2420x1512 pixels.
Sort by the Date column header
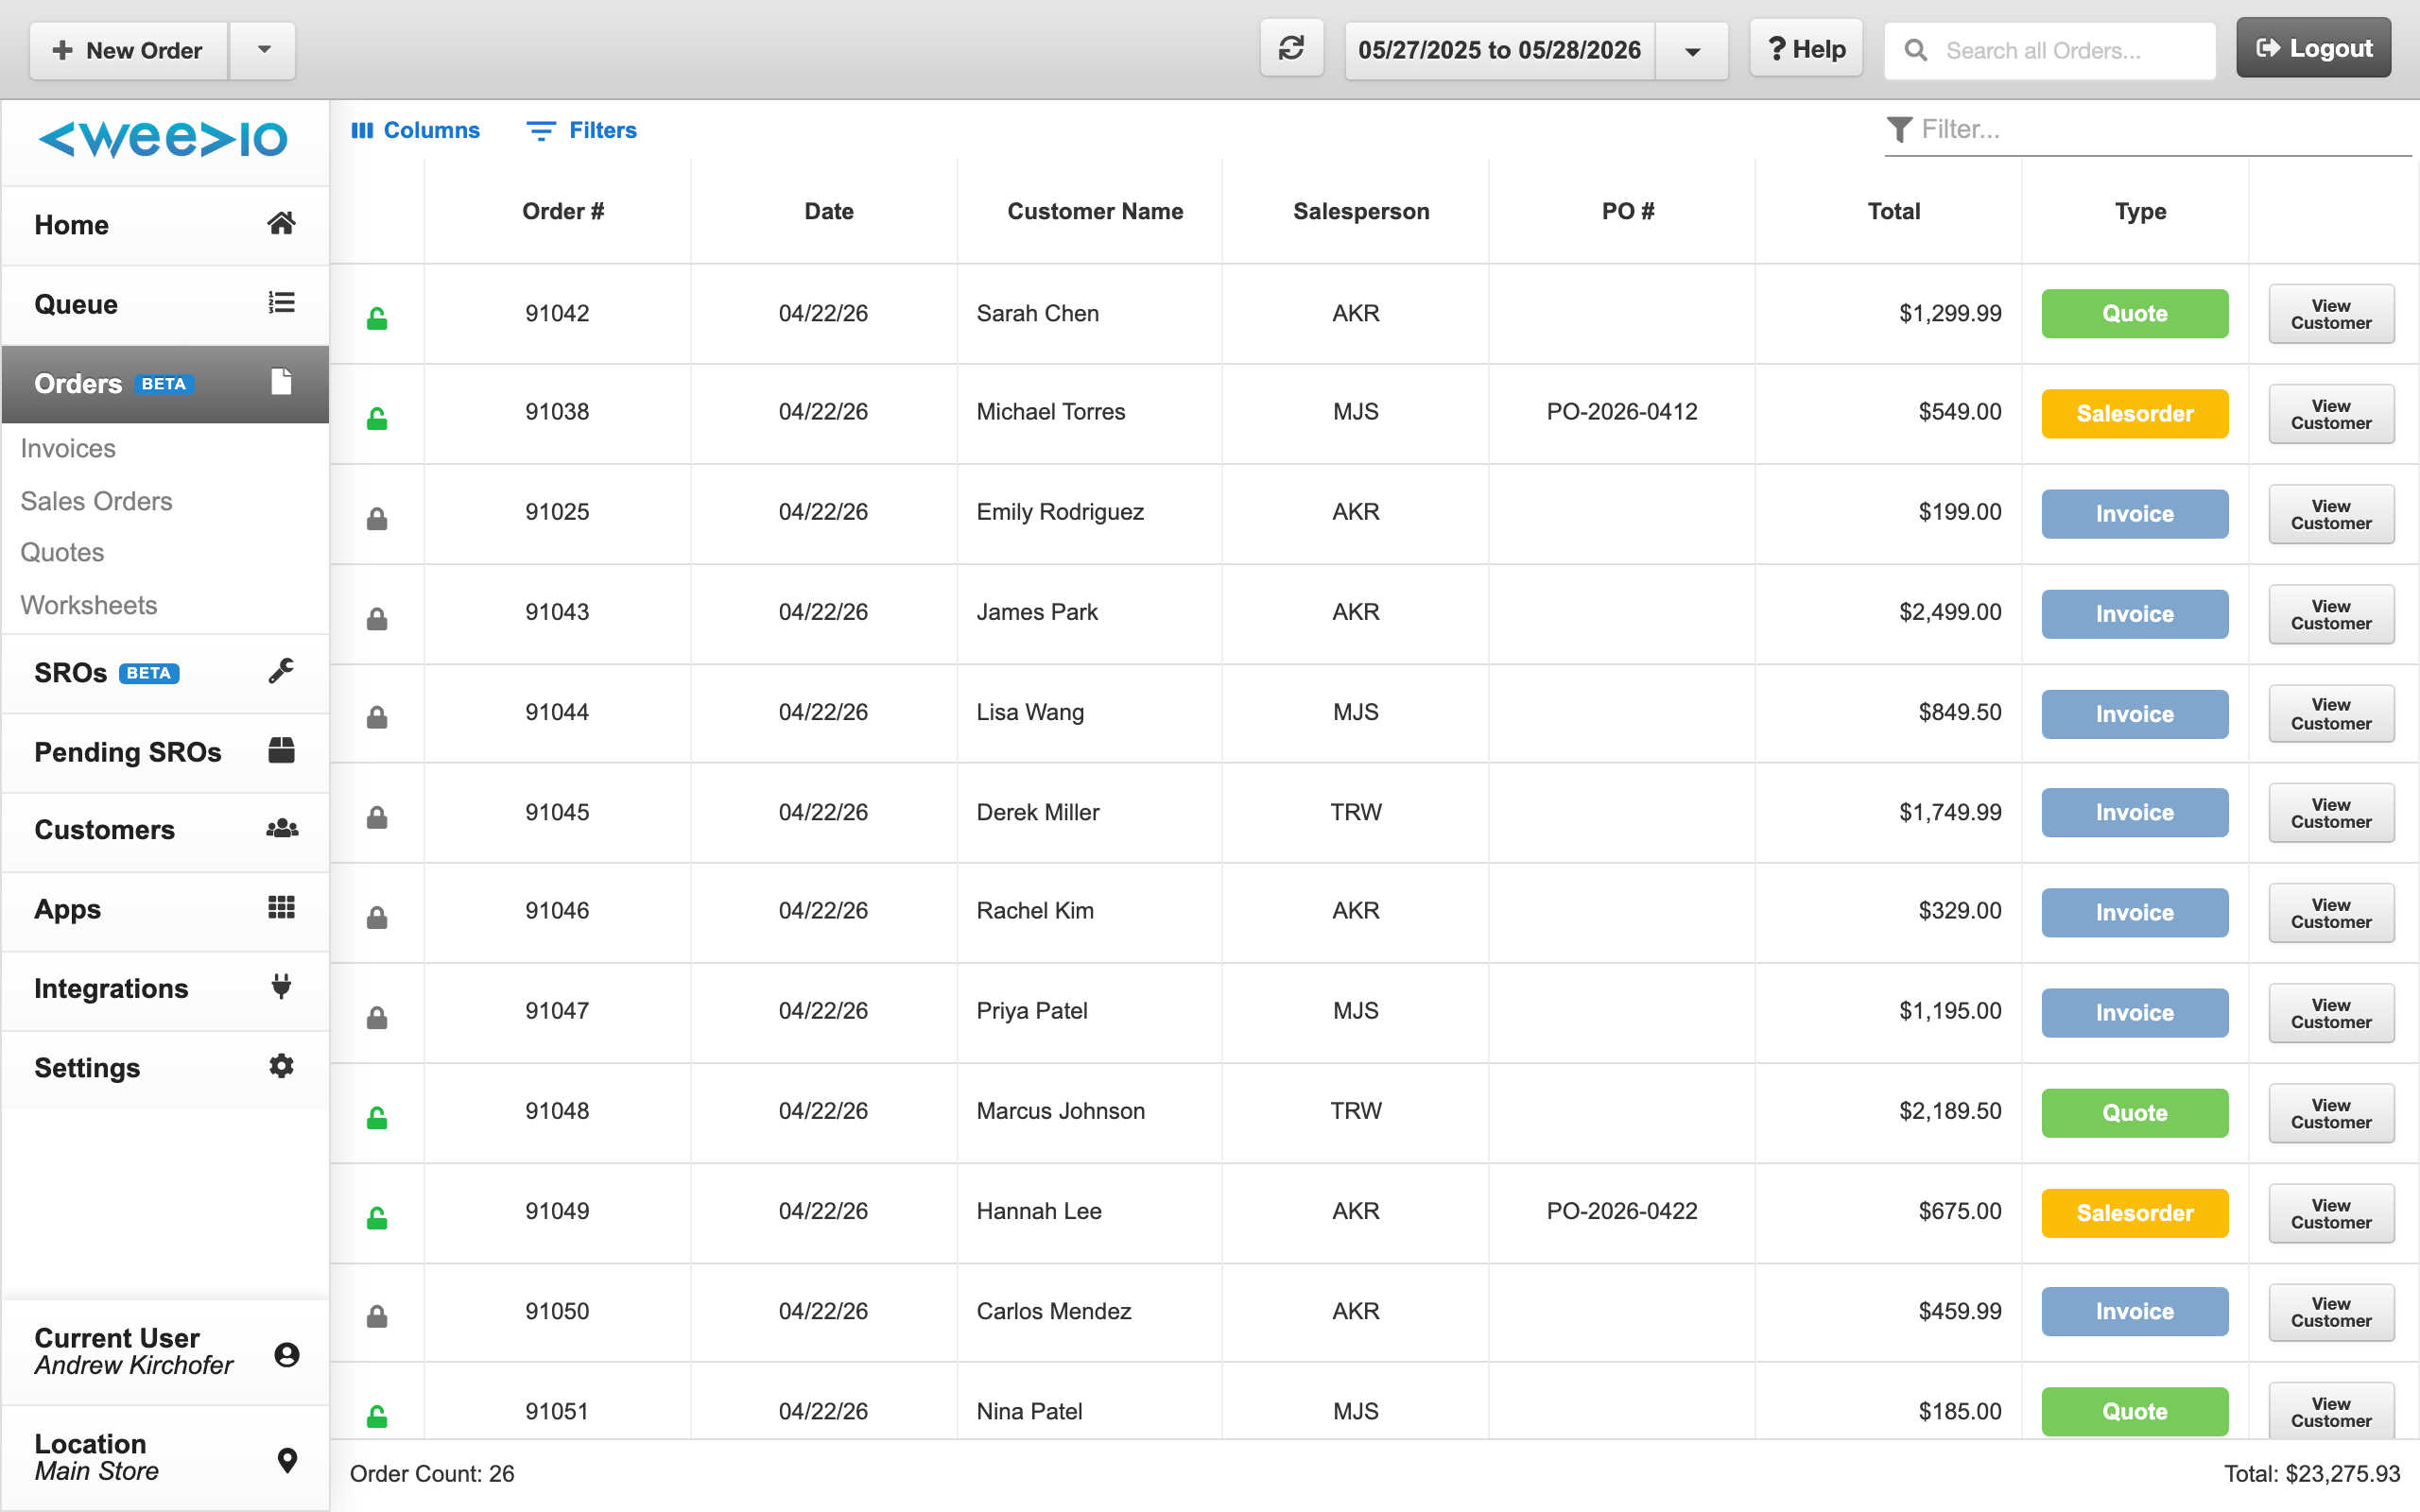pyautogui.click(x=829, y=211)
